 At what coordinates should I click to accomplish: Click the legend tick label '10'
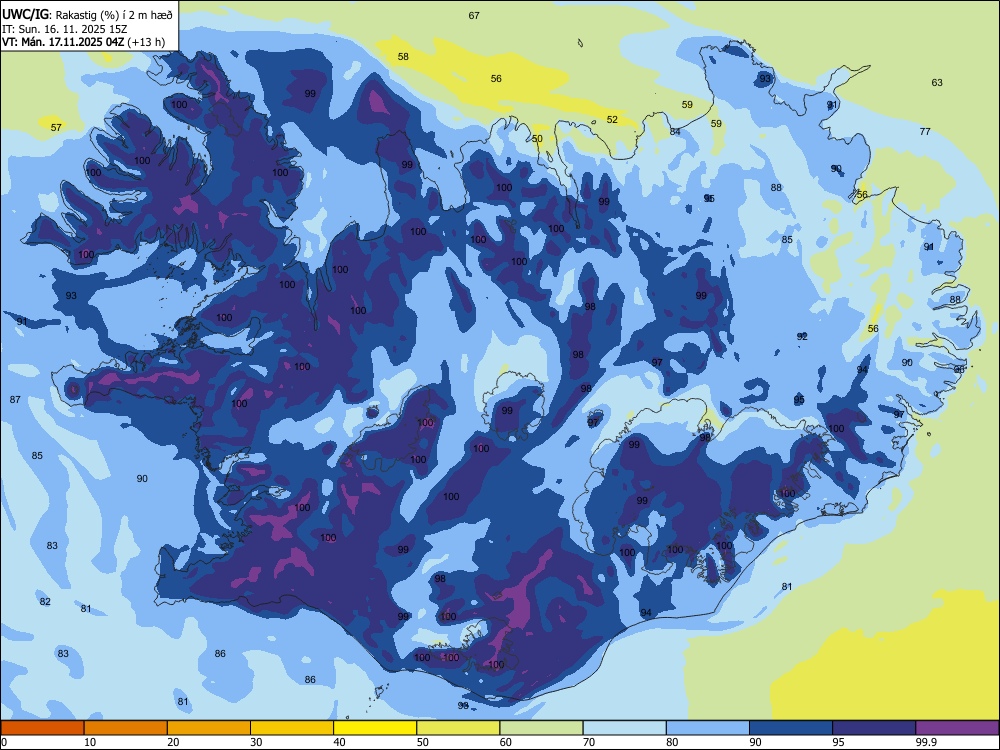point(90,742)
